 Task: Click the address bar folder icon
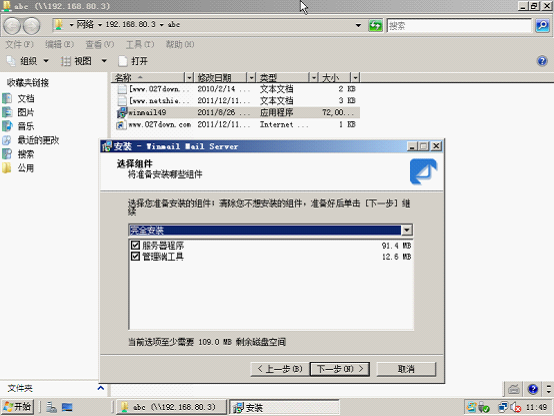(59, 24)
